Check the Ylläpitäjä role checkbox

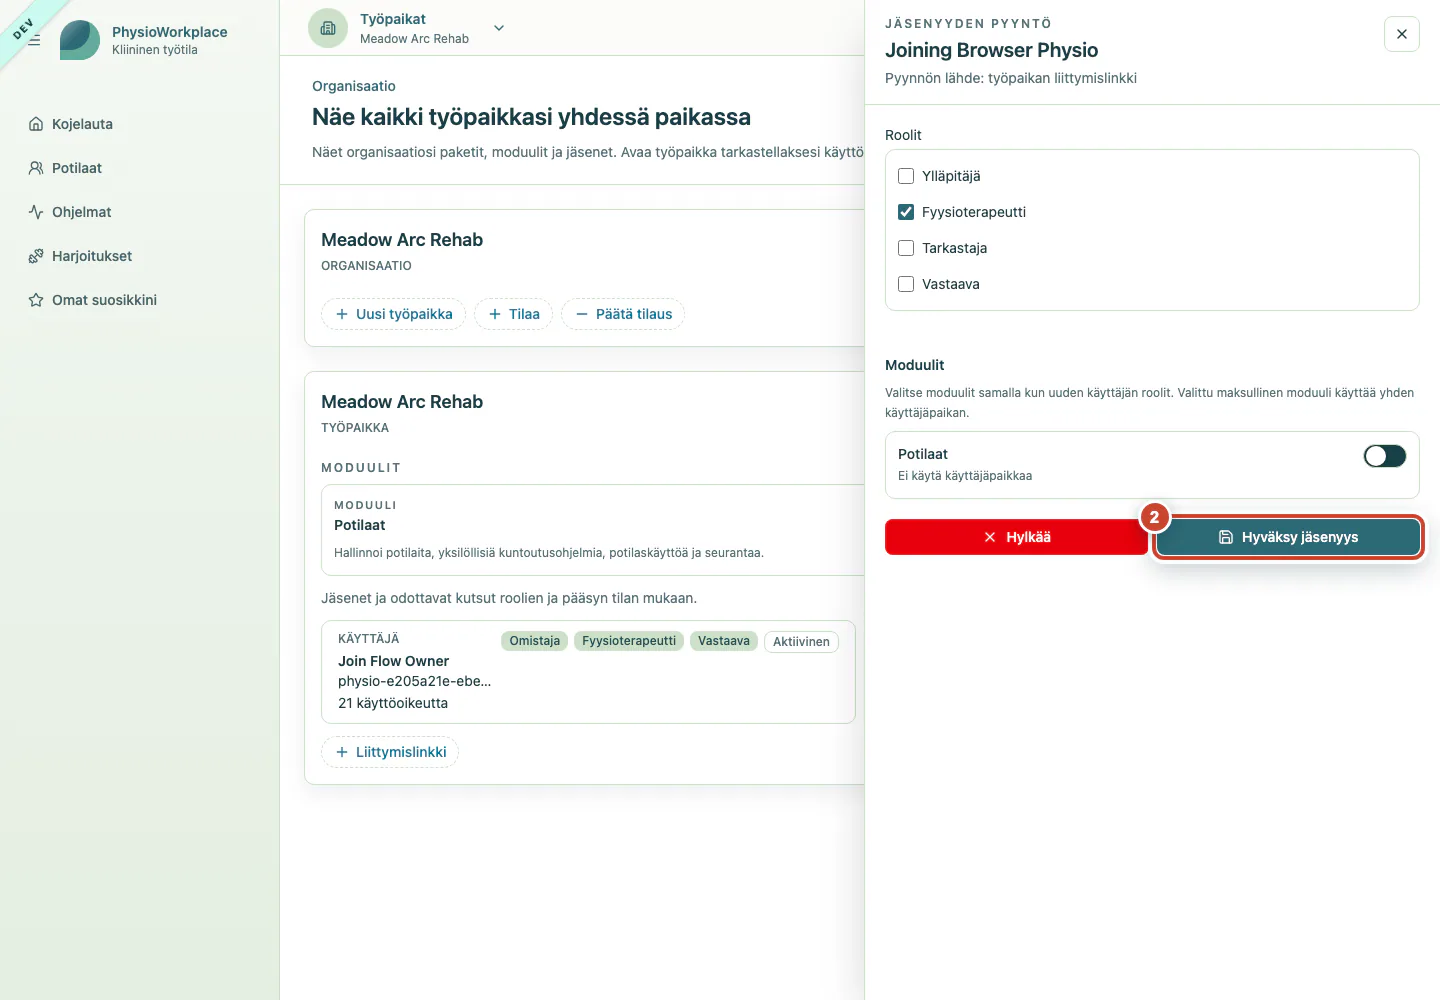coord(906,176)
